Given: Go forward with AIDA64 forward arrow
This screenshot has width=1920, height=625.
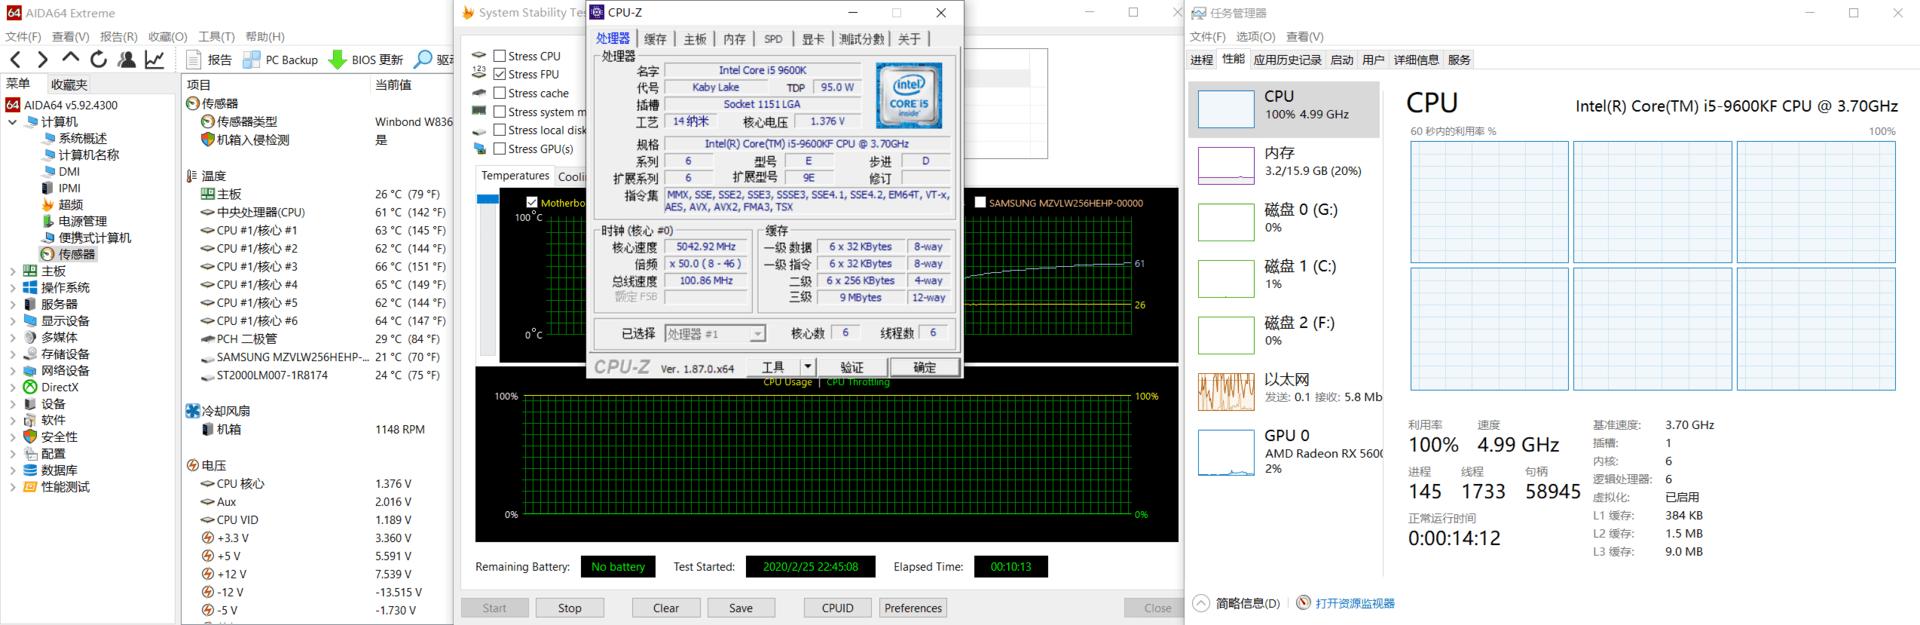Looking at the screenshot, I should pos(42,60).
